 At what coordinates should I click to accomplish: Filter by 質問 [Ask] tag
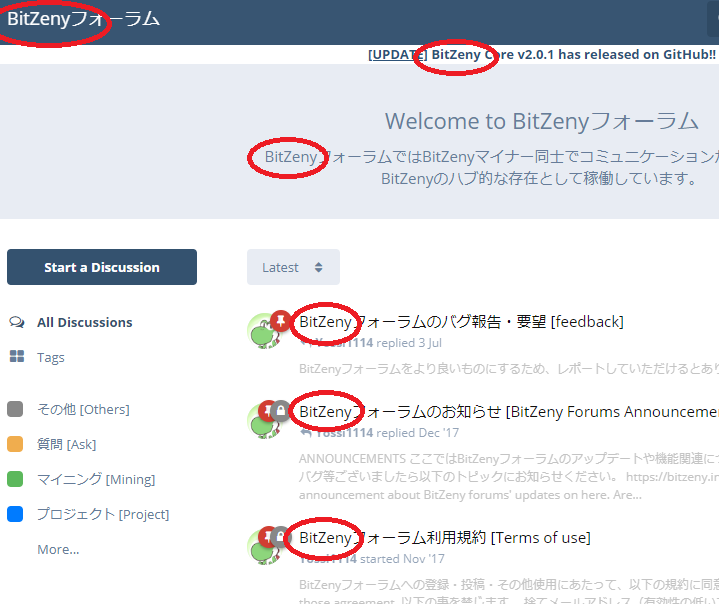pos(66,444)
